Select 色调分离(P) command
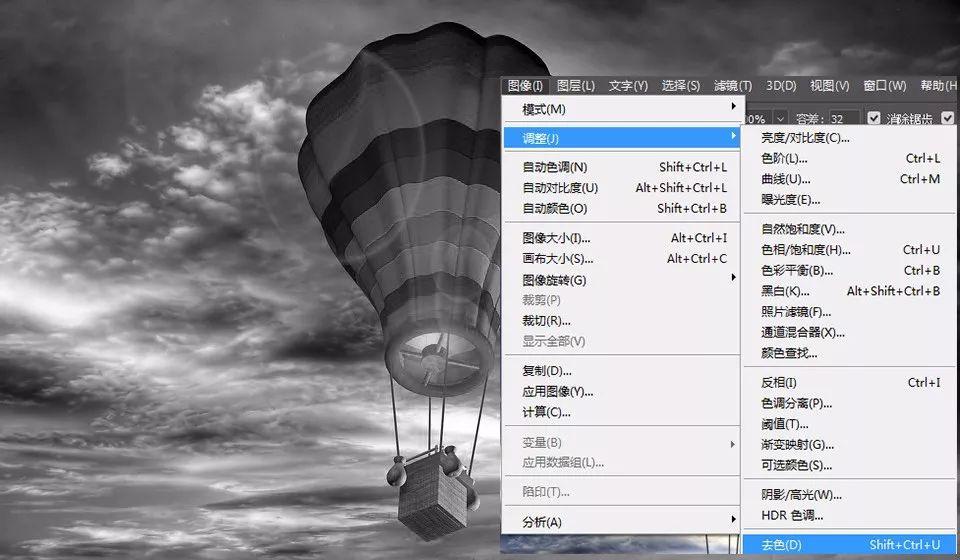 tap(850, 403)
